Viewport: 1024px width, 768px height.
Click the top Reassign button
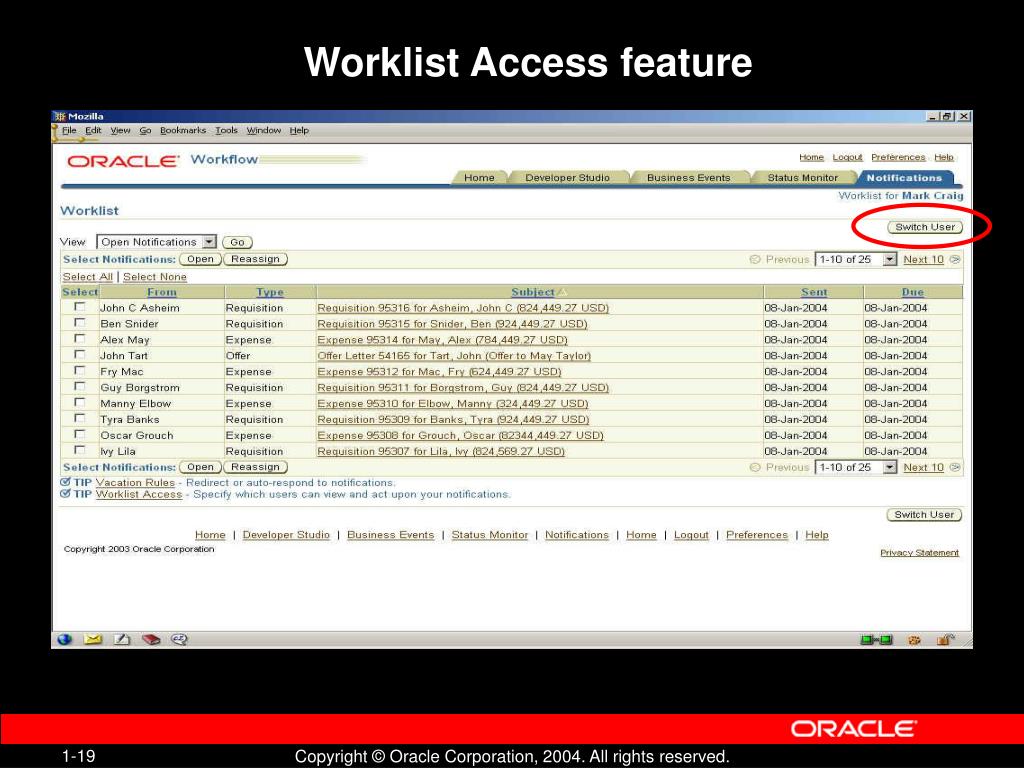[x=255, y=259]
